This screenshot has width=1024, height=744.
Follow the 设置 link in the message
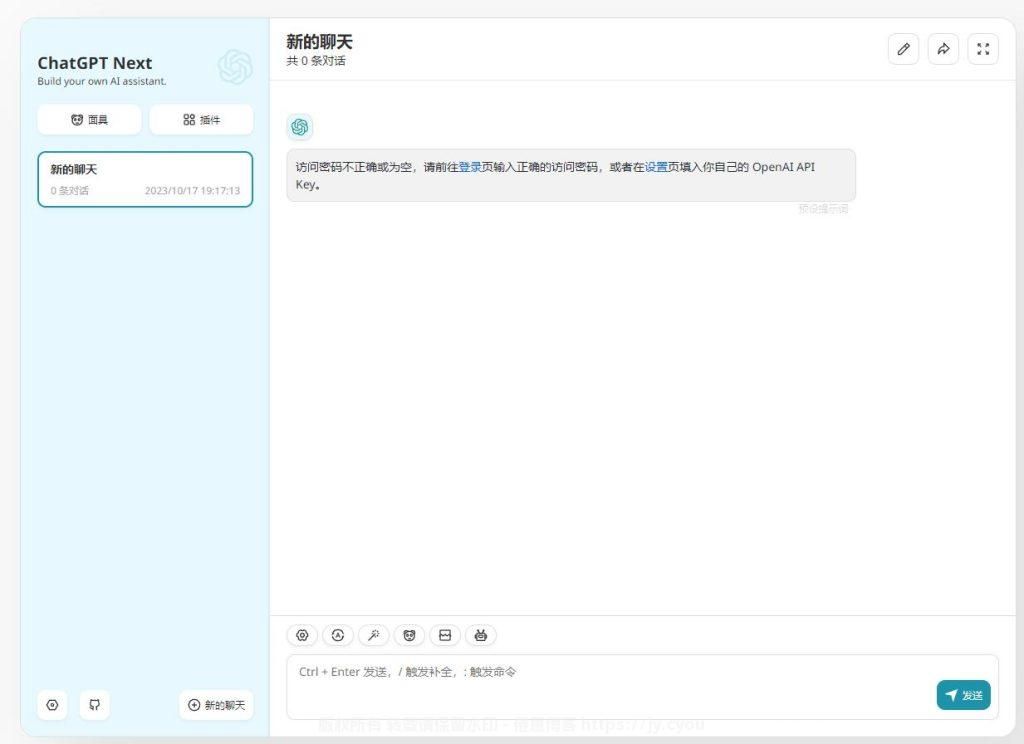656,168
